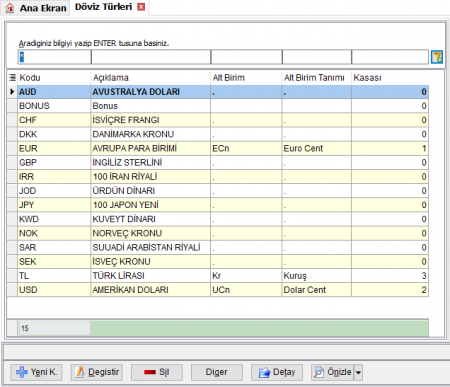450x387 pixels.
Task: Focus the Kodu search input field
Action: 54,57
